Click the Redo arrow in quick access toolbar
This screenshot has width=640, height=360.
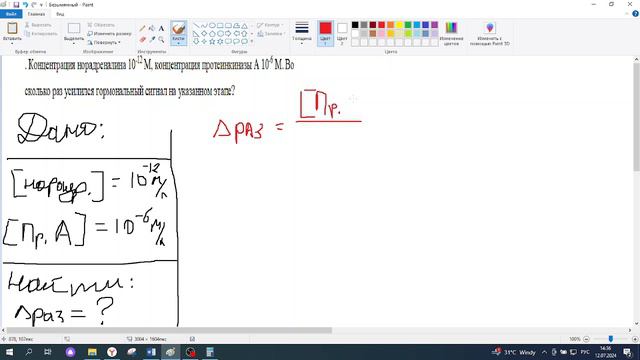click(x=34, y=4)
